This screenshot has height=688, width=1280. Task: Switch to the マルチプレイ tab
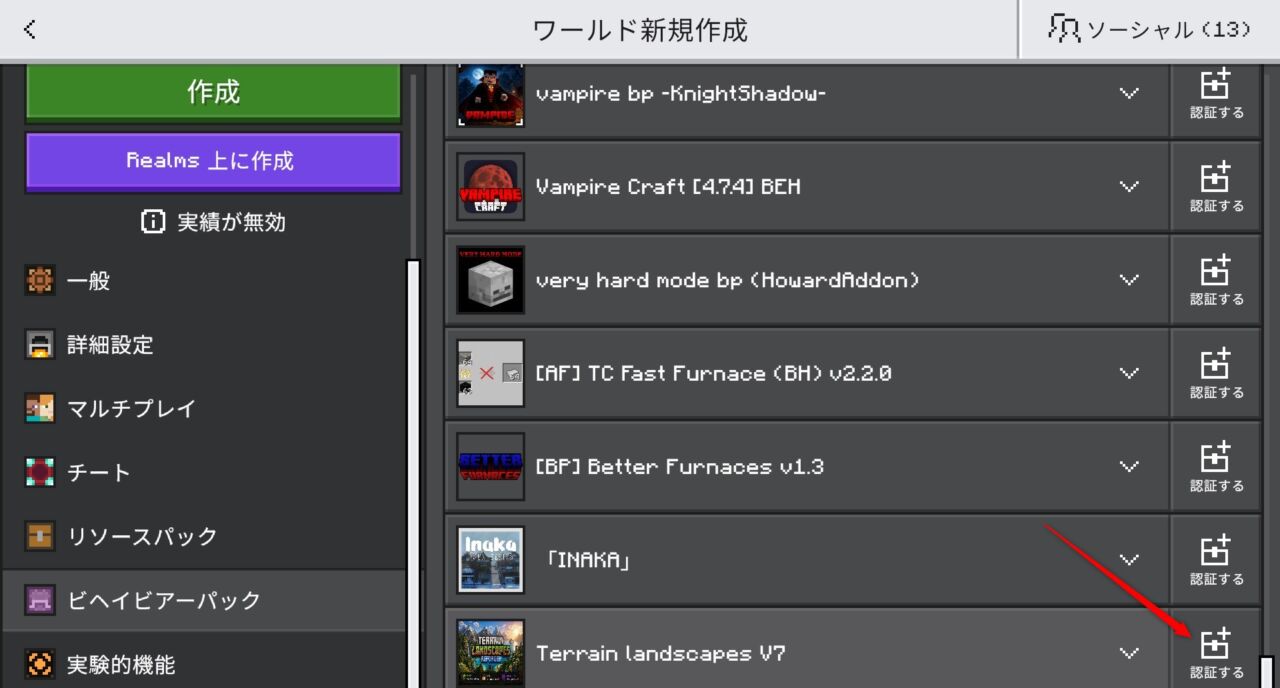[204, 409]
